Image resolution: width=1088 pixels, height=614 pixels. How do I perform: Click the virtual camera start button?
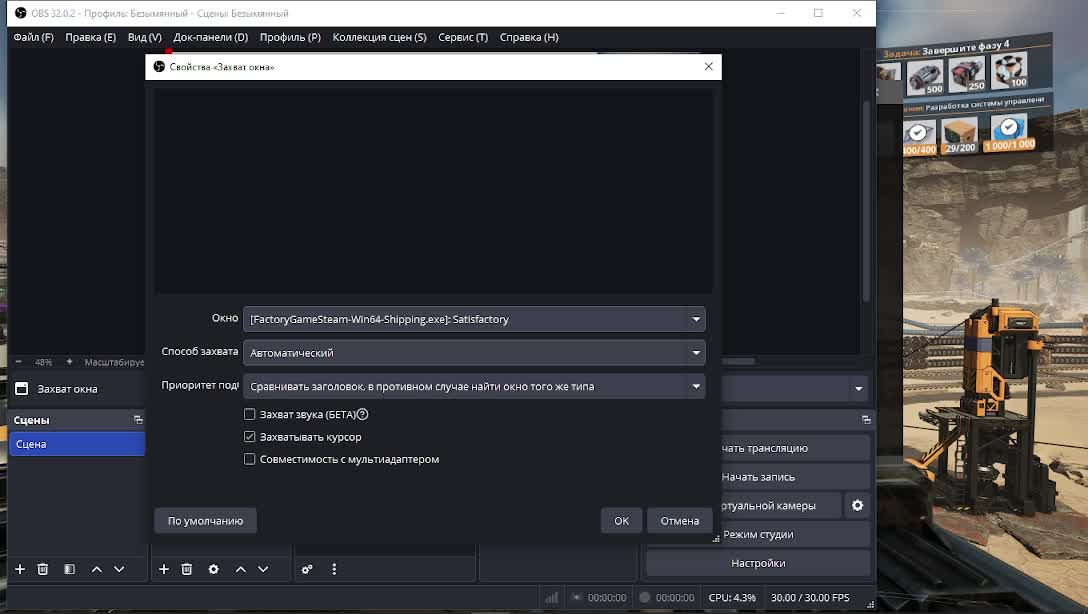click(781, 505)
